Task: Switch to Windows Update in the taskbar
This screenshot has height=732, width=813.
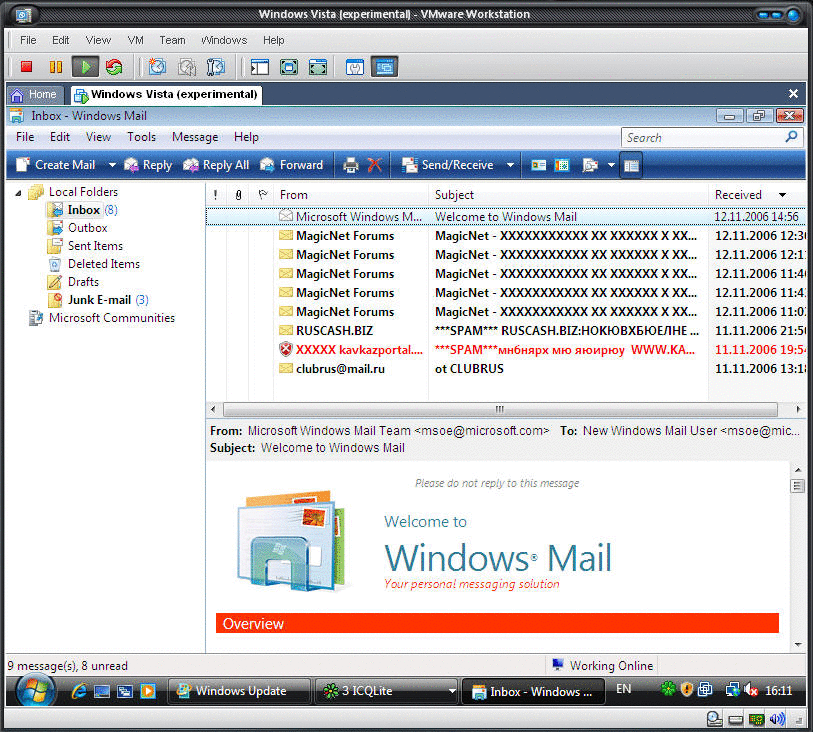Action: (x=240, y=691)
